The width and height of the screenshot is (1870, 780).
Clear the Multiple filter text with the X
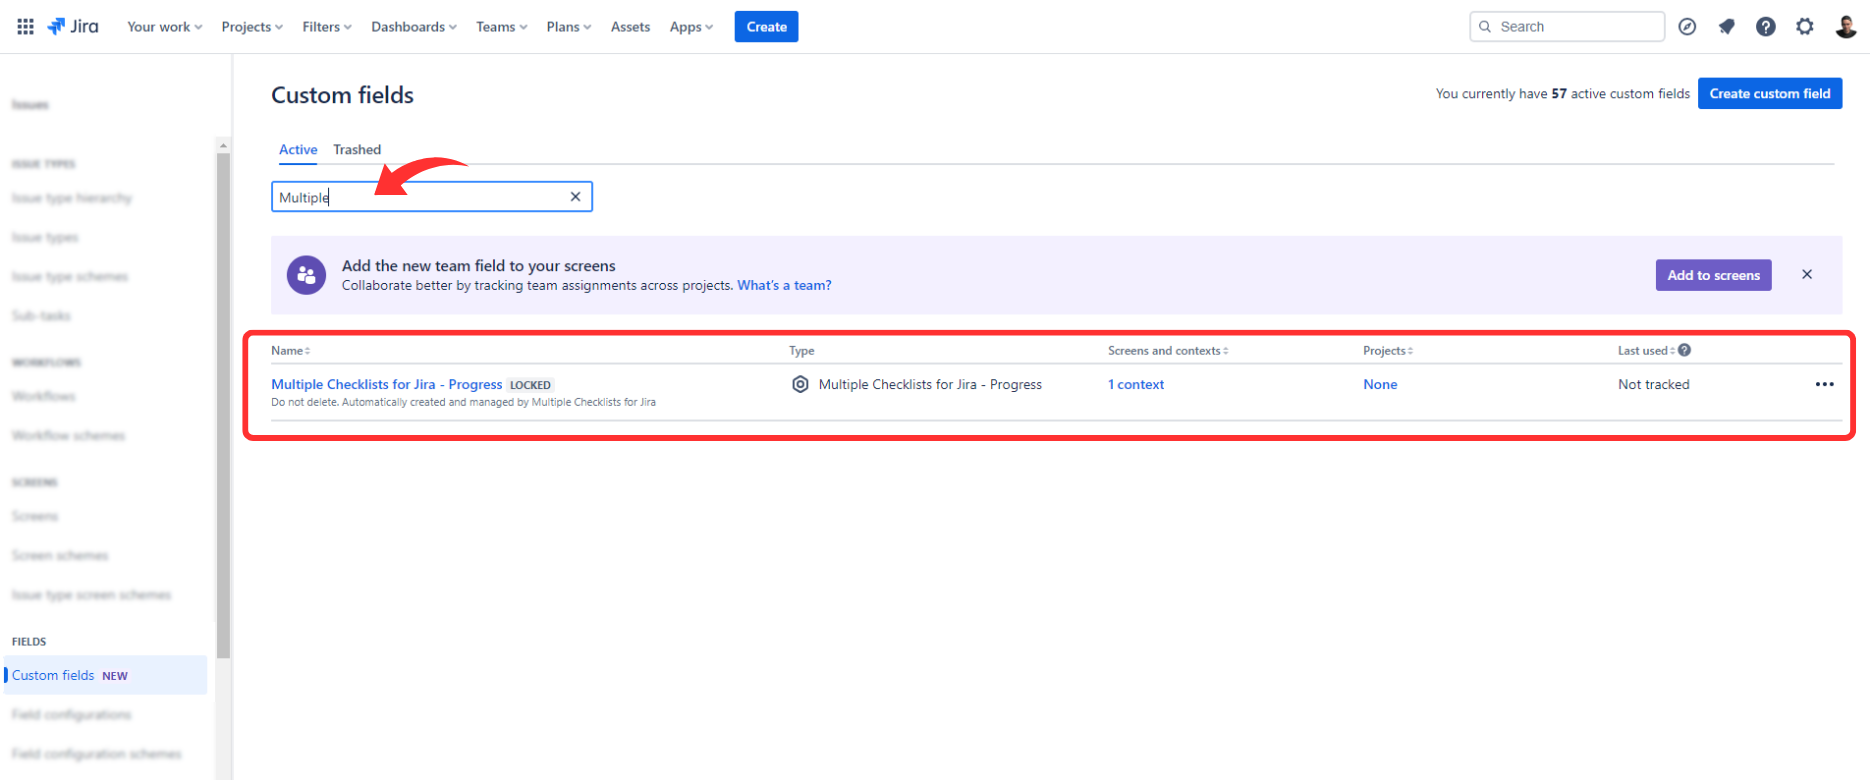575,197
